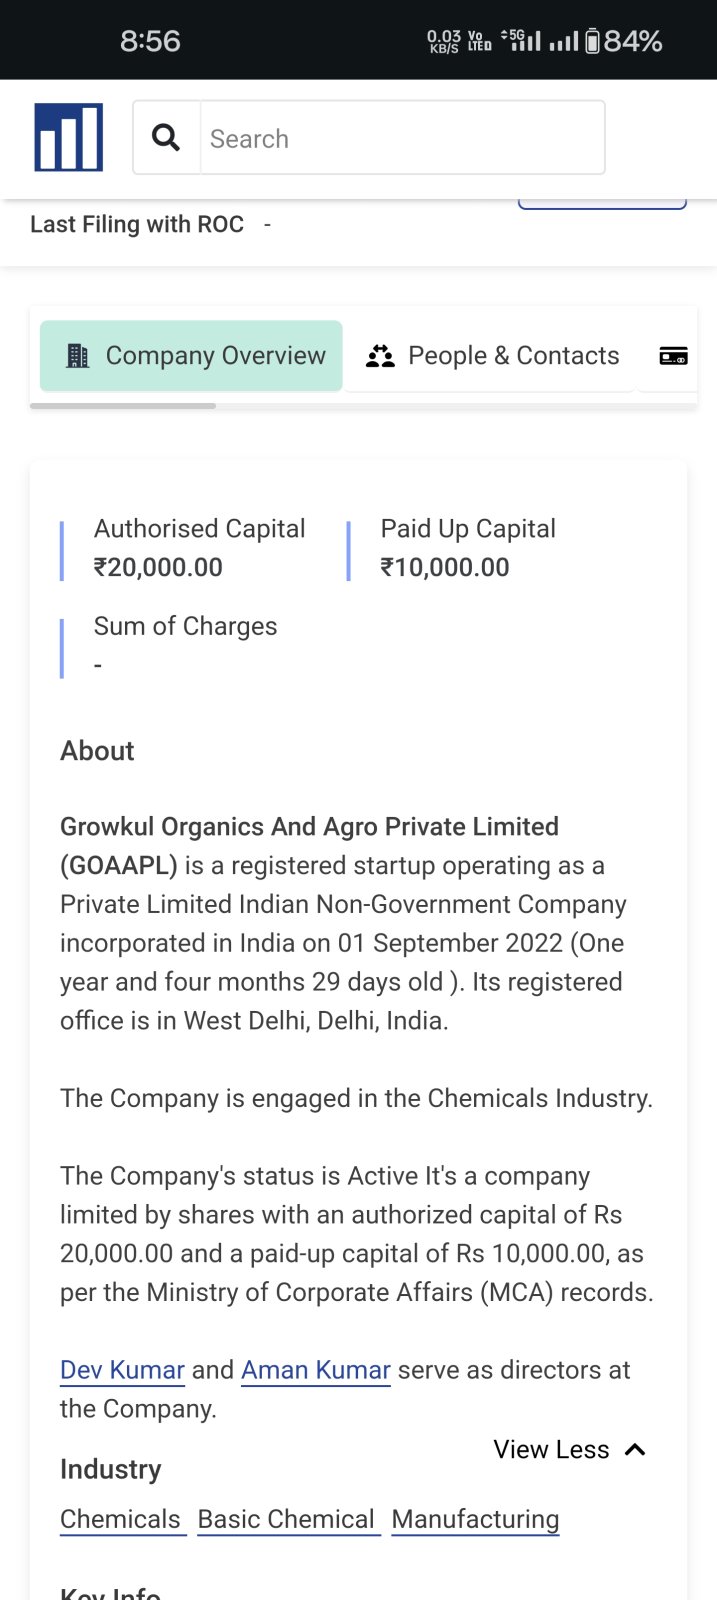
Task: Click View Less to collapse description
Action: pos(551,1450)
